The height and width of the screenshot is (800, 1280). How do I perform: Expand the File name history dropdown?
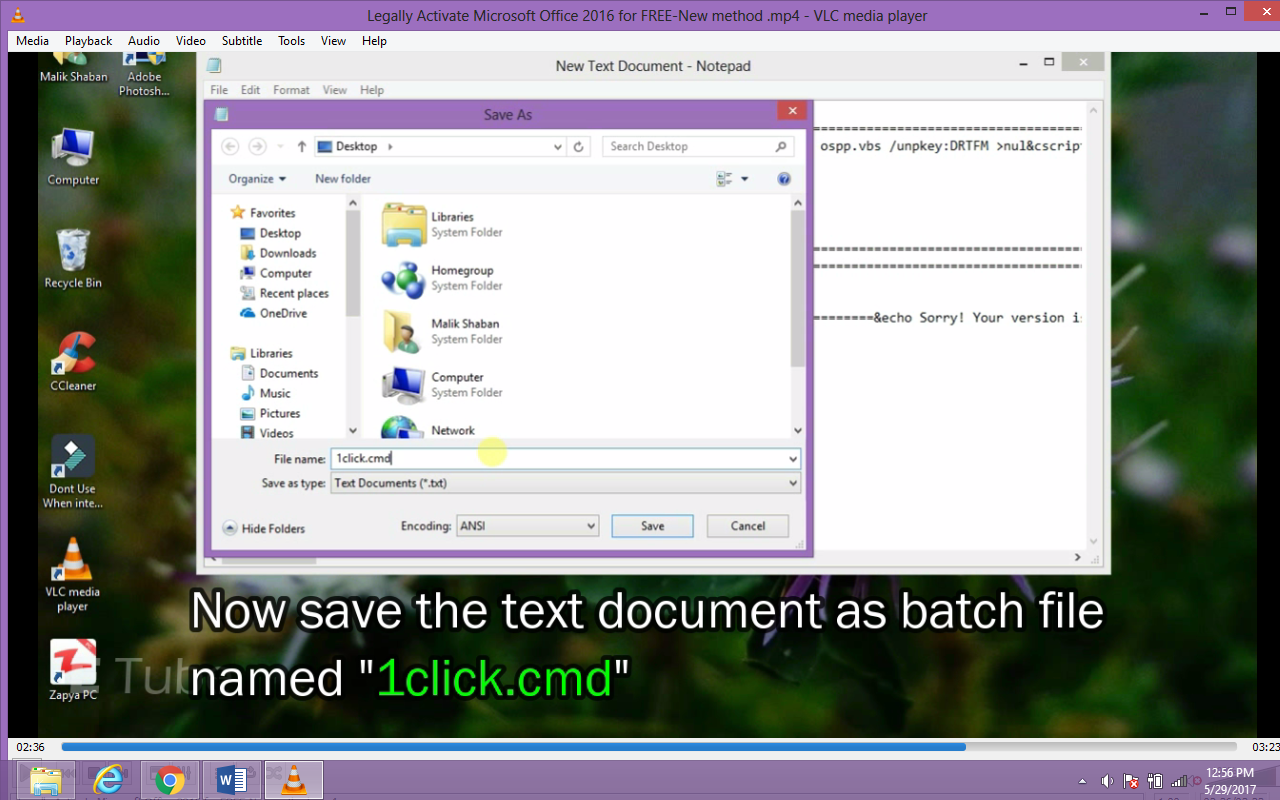793,459
